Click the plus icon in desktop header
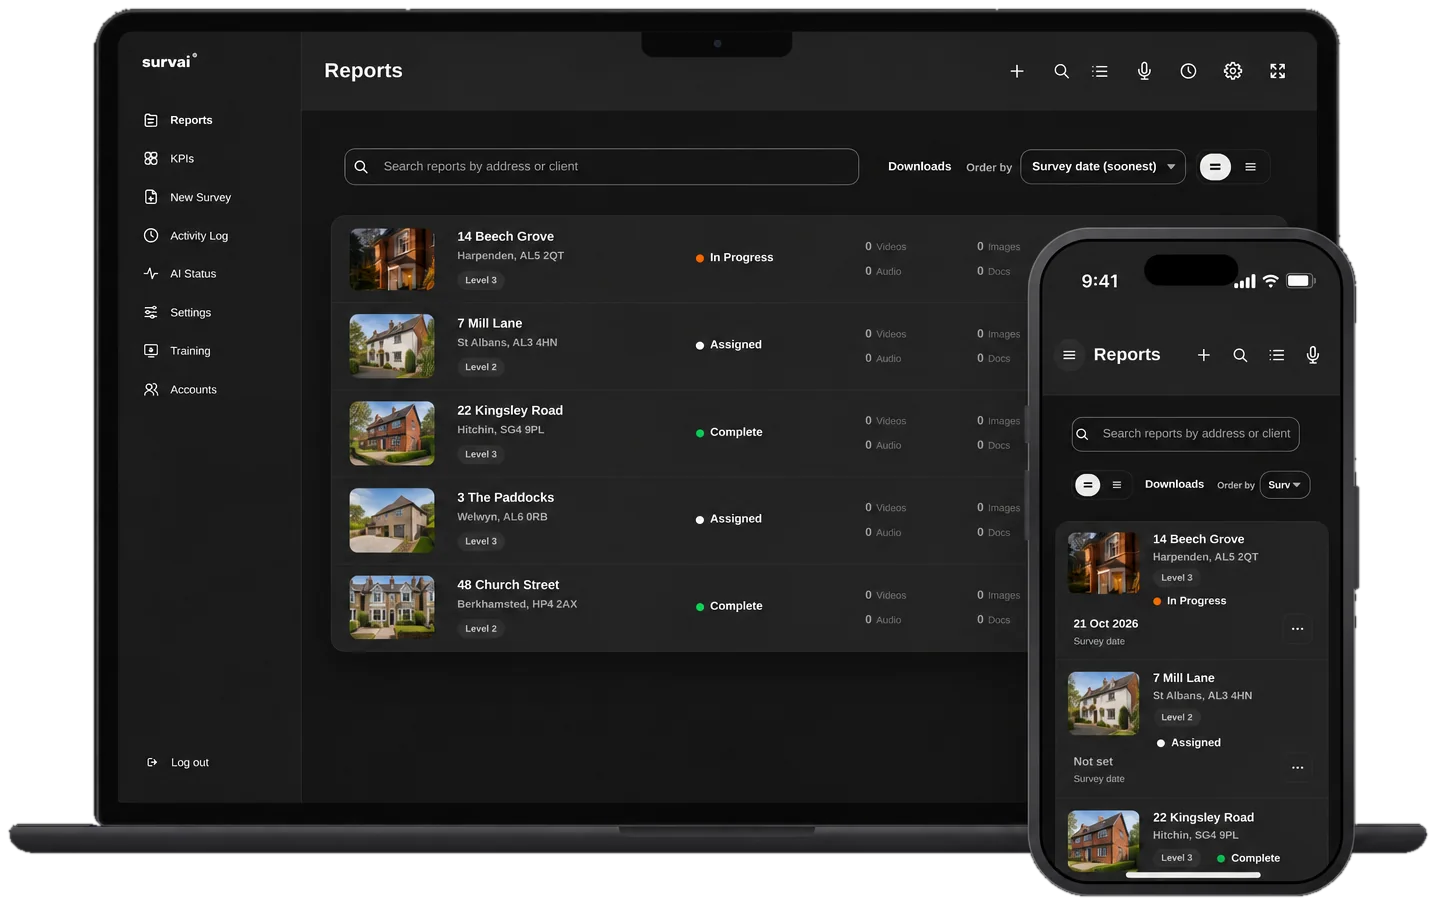Viewport: 1436px width, 905px height. click(x=1016, y=71)
